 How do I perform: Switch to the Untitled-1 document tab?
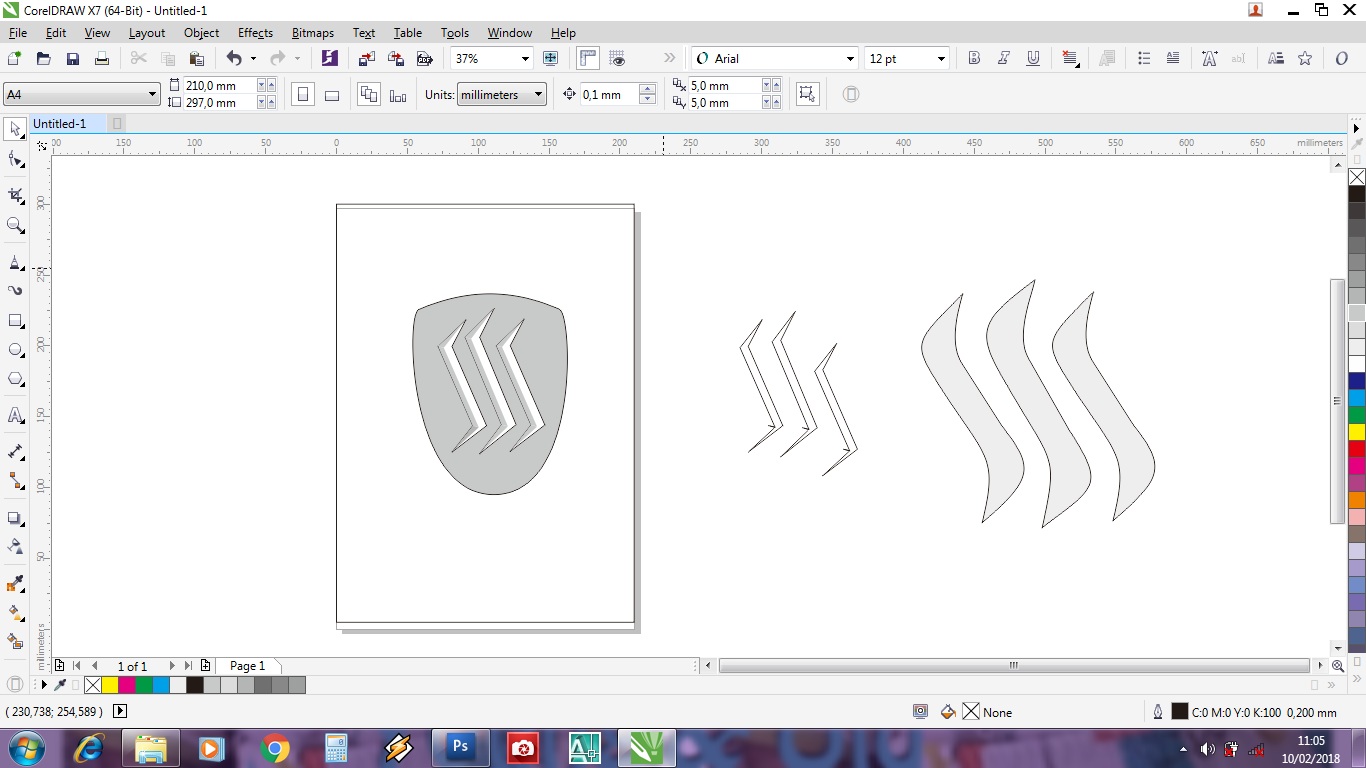point(60,124)
